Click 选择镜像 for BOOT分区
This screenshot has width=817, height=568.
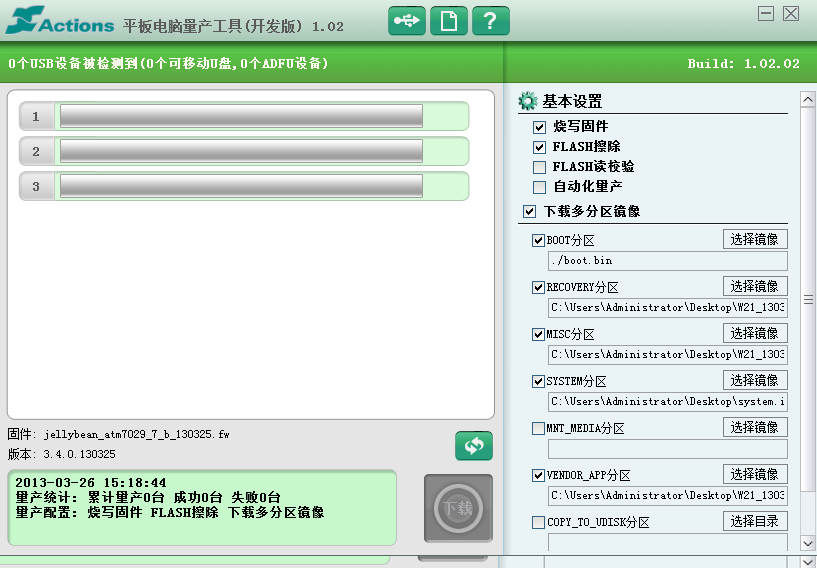[755, 239]
